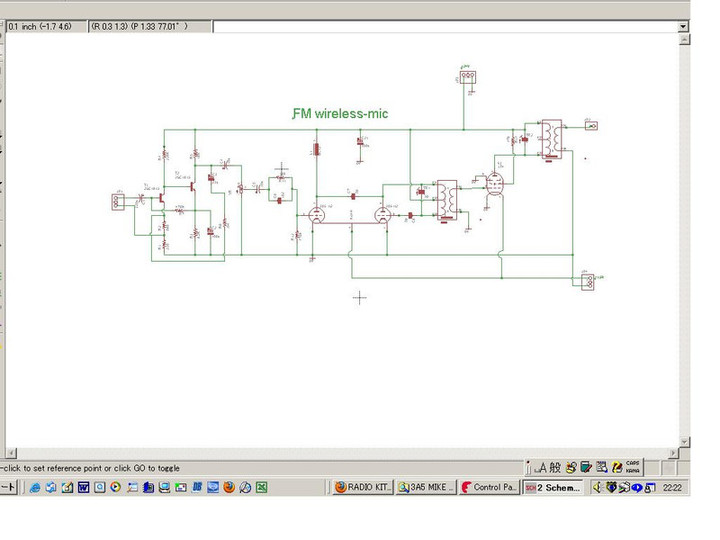720x540 pixels.
Task: Click the vertical scrollbar up arrow
Action: click(x=684, y=40)
